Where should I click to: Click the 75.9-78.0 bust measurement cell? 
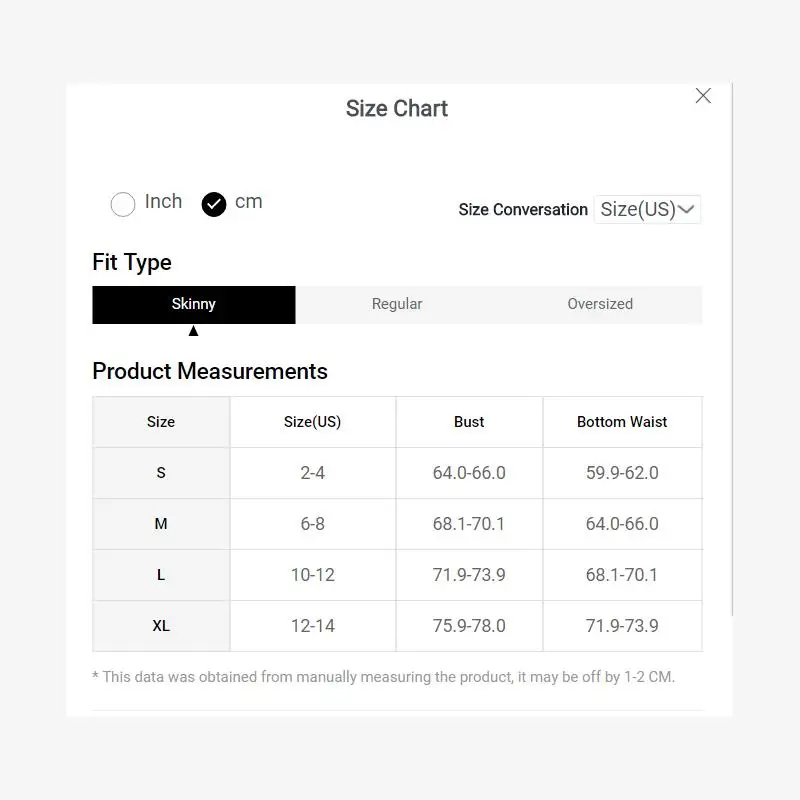point(469,626)
